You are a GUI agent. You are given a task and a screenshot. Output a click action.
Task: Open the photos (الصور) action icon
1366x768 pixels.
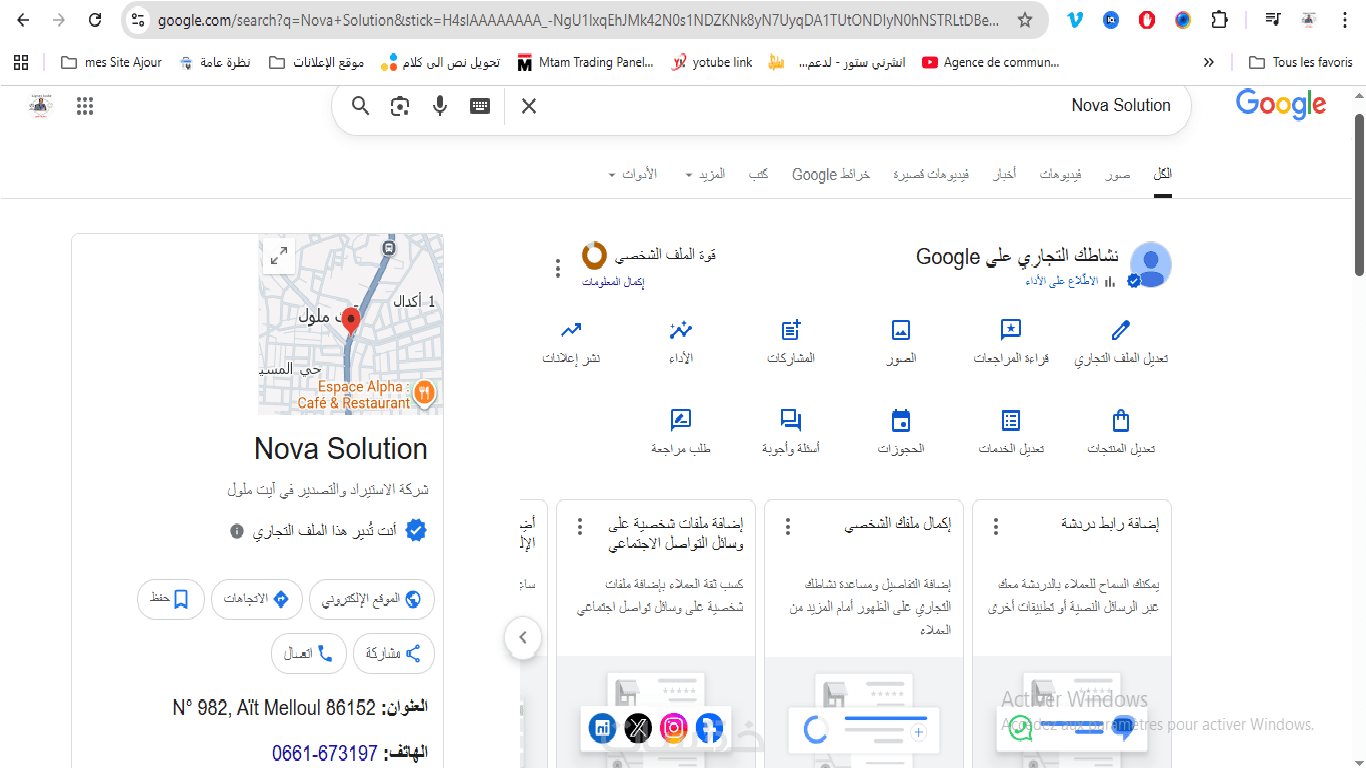coord(901,330)
